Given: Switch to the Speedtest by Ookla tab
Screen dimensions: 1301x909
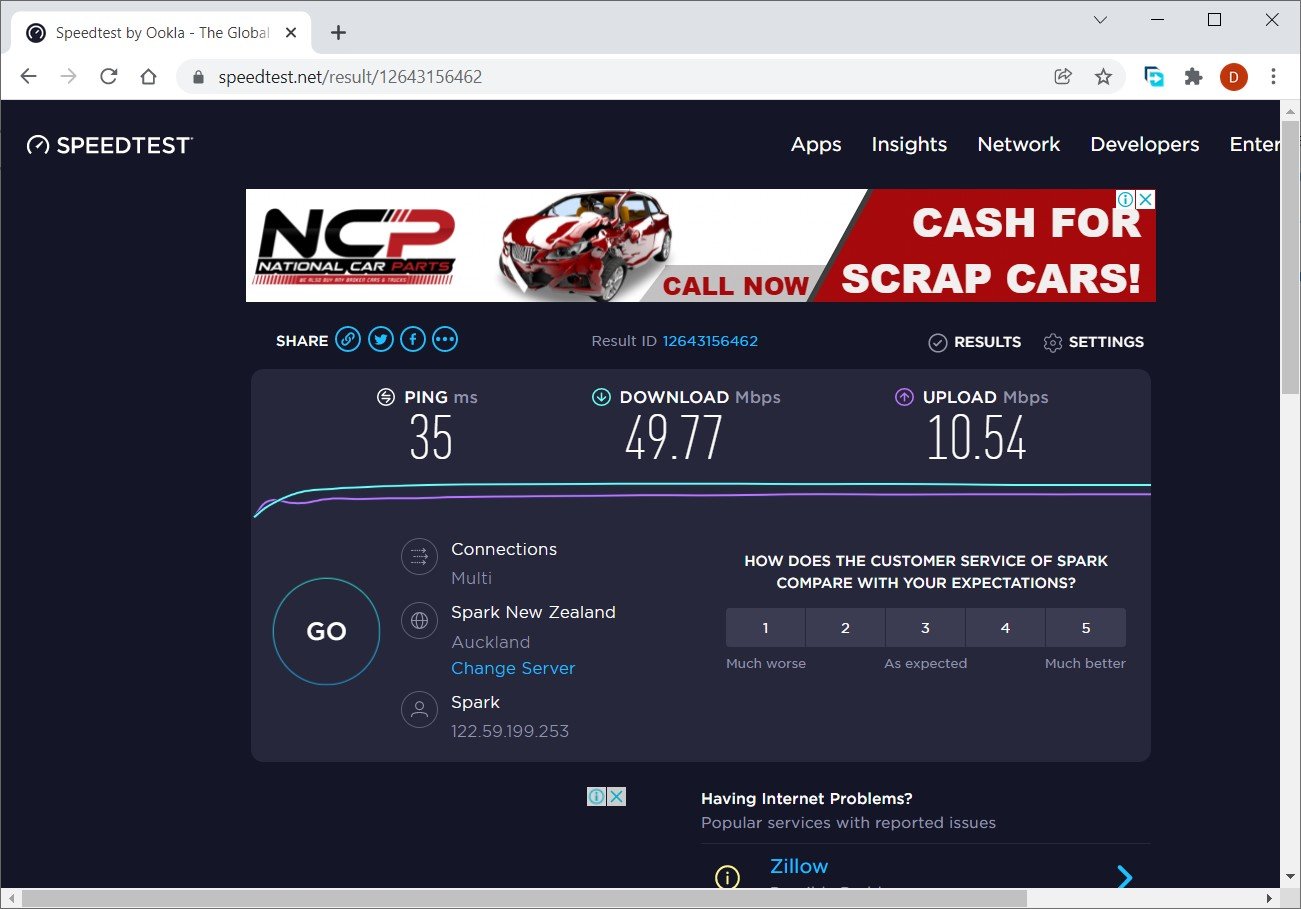Looking at the screenshot, I should (160, 33).
